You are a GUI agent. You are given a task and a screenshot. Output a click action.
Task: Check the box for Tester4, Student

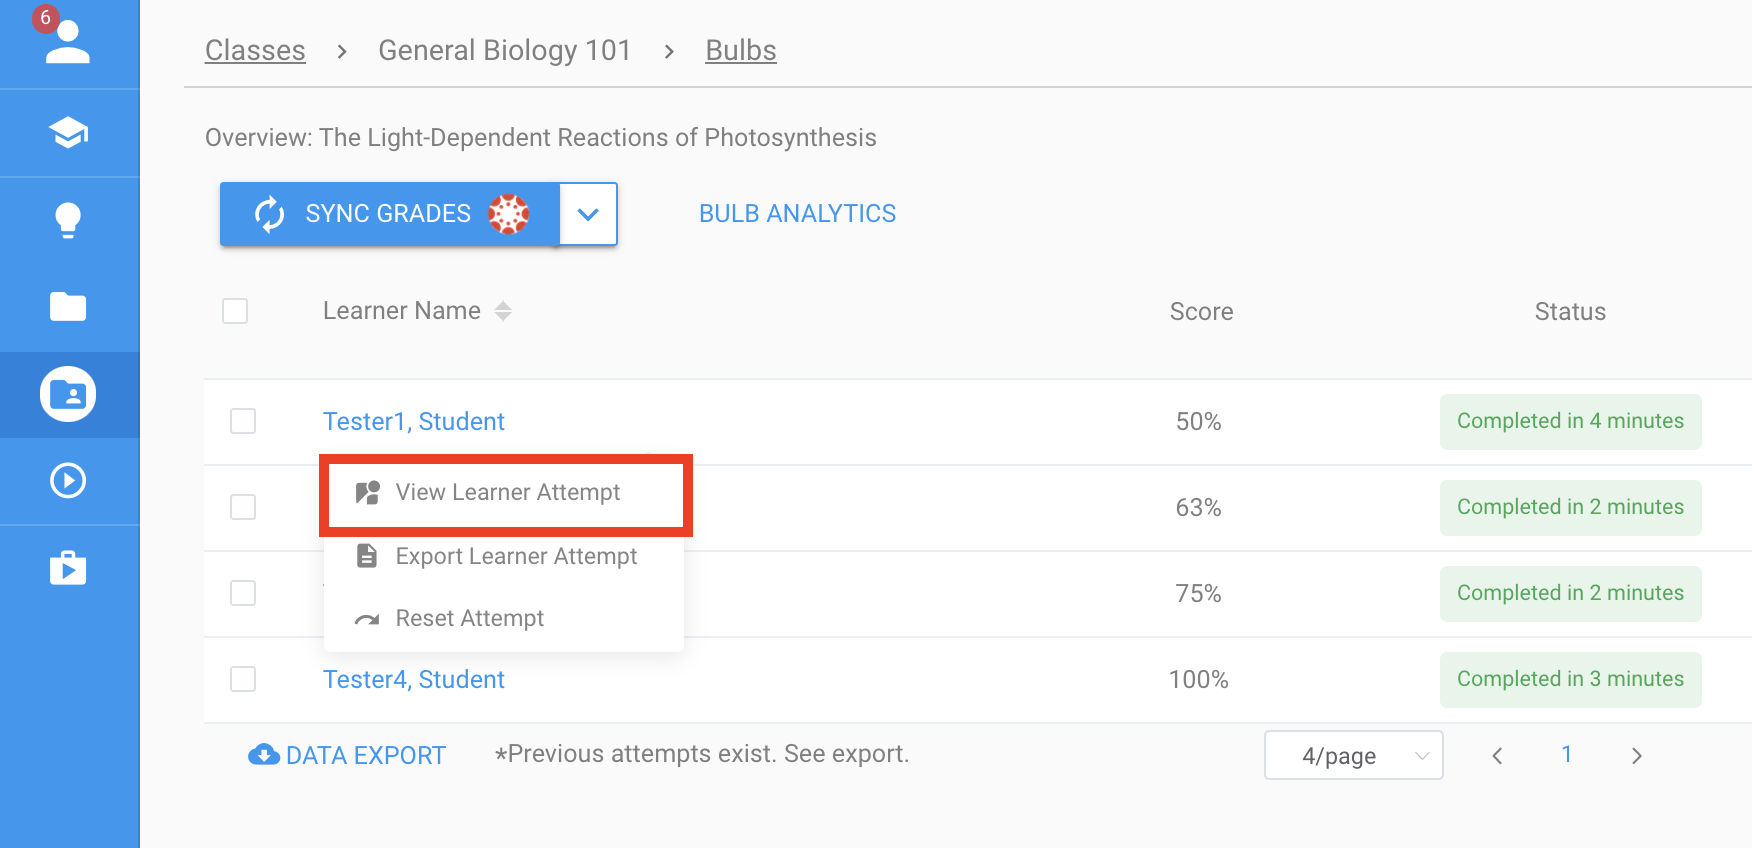(x=243, y=679)
